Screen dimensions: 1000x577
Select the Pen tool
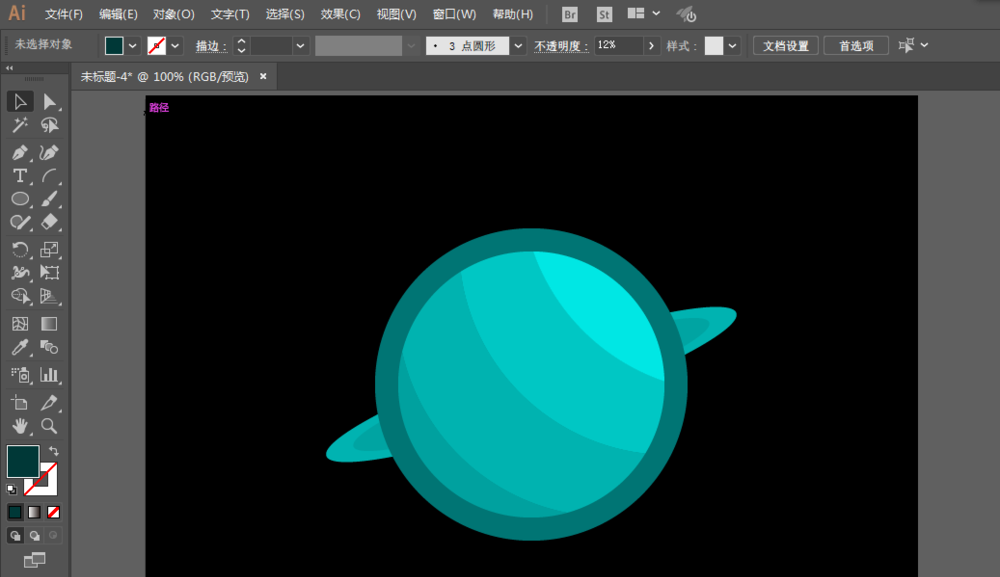tap(20, 151)
